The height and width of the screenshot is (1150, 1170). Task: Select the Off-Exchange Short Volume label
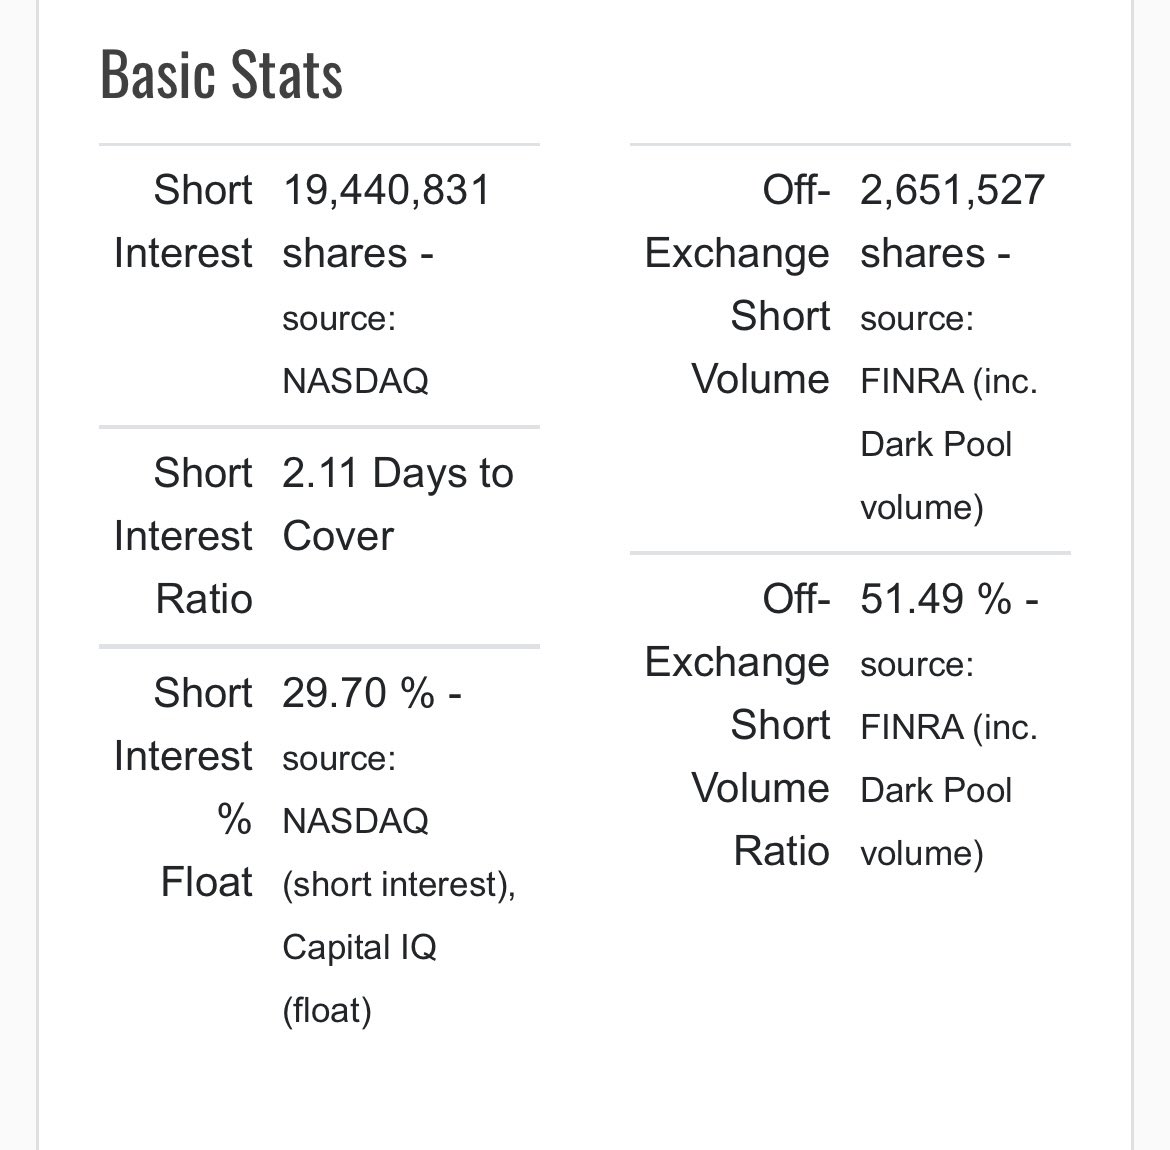point(737,284)
